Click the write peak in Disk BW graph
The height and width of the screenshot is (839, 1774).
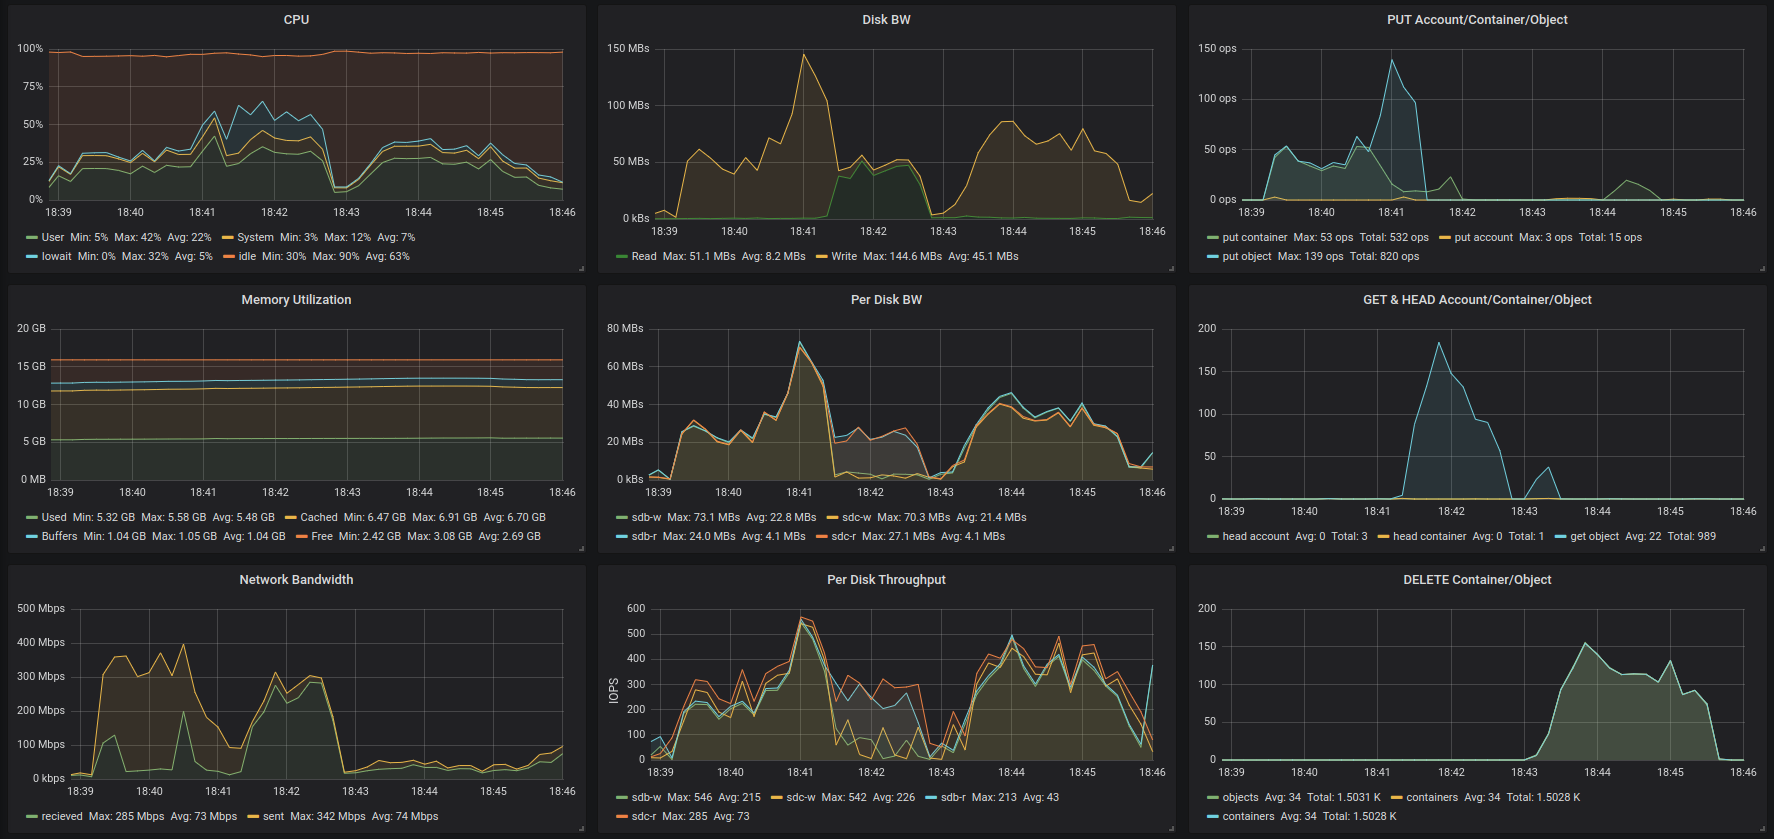[803, 54]
